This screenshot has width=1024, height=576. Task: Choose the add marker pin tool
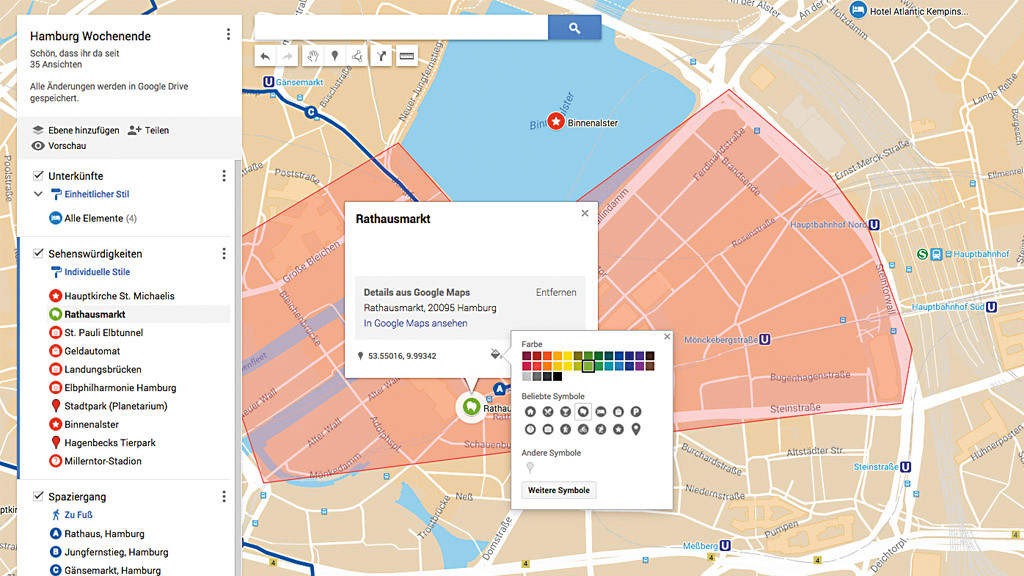point(335,57)
